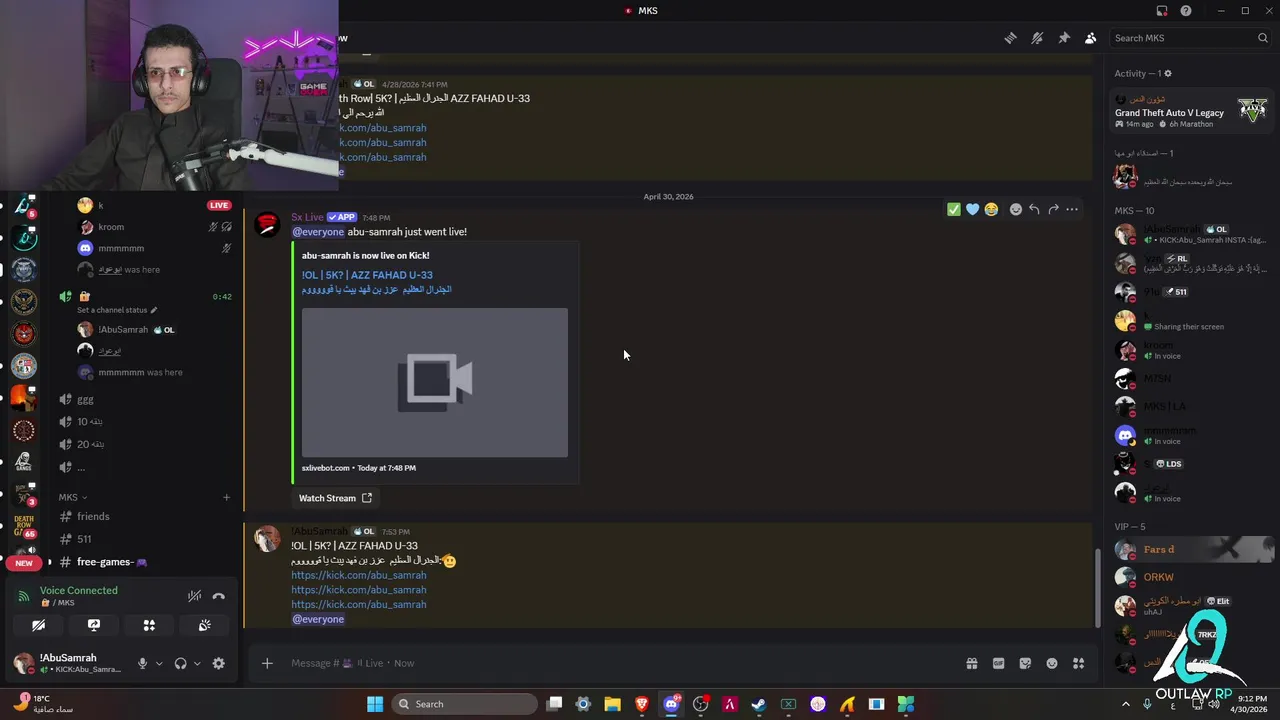
Task: Expand headphone output options chevron
Action: pyautogui.click(x=197, y=664)
